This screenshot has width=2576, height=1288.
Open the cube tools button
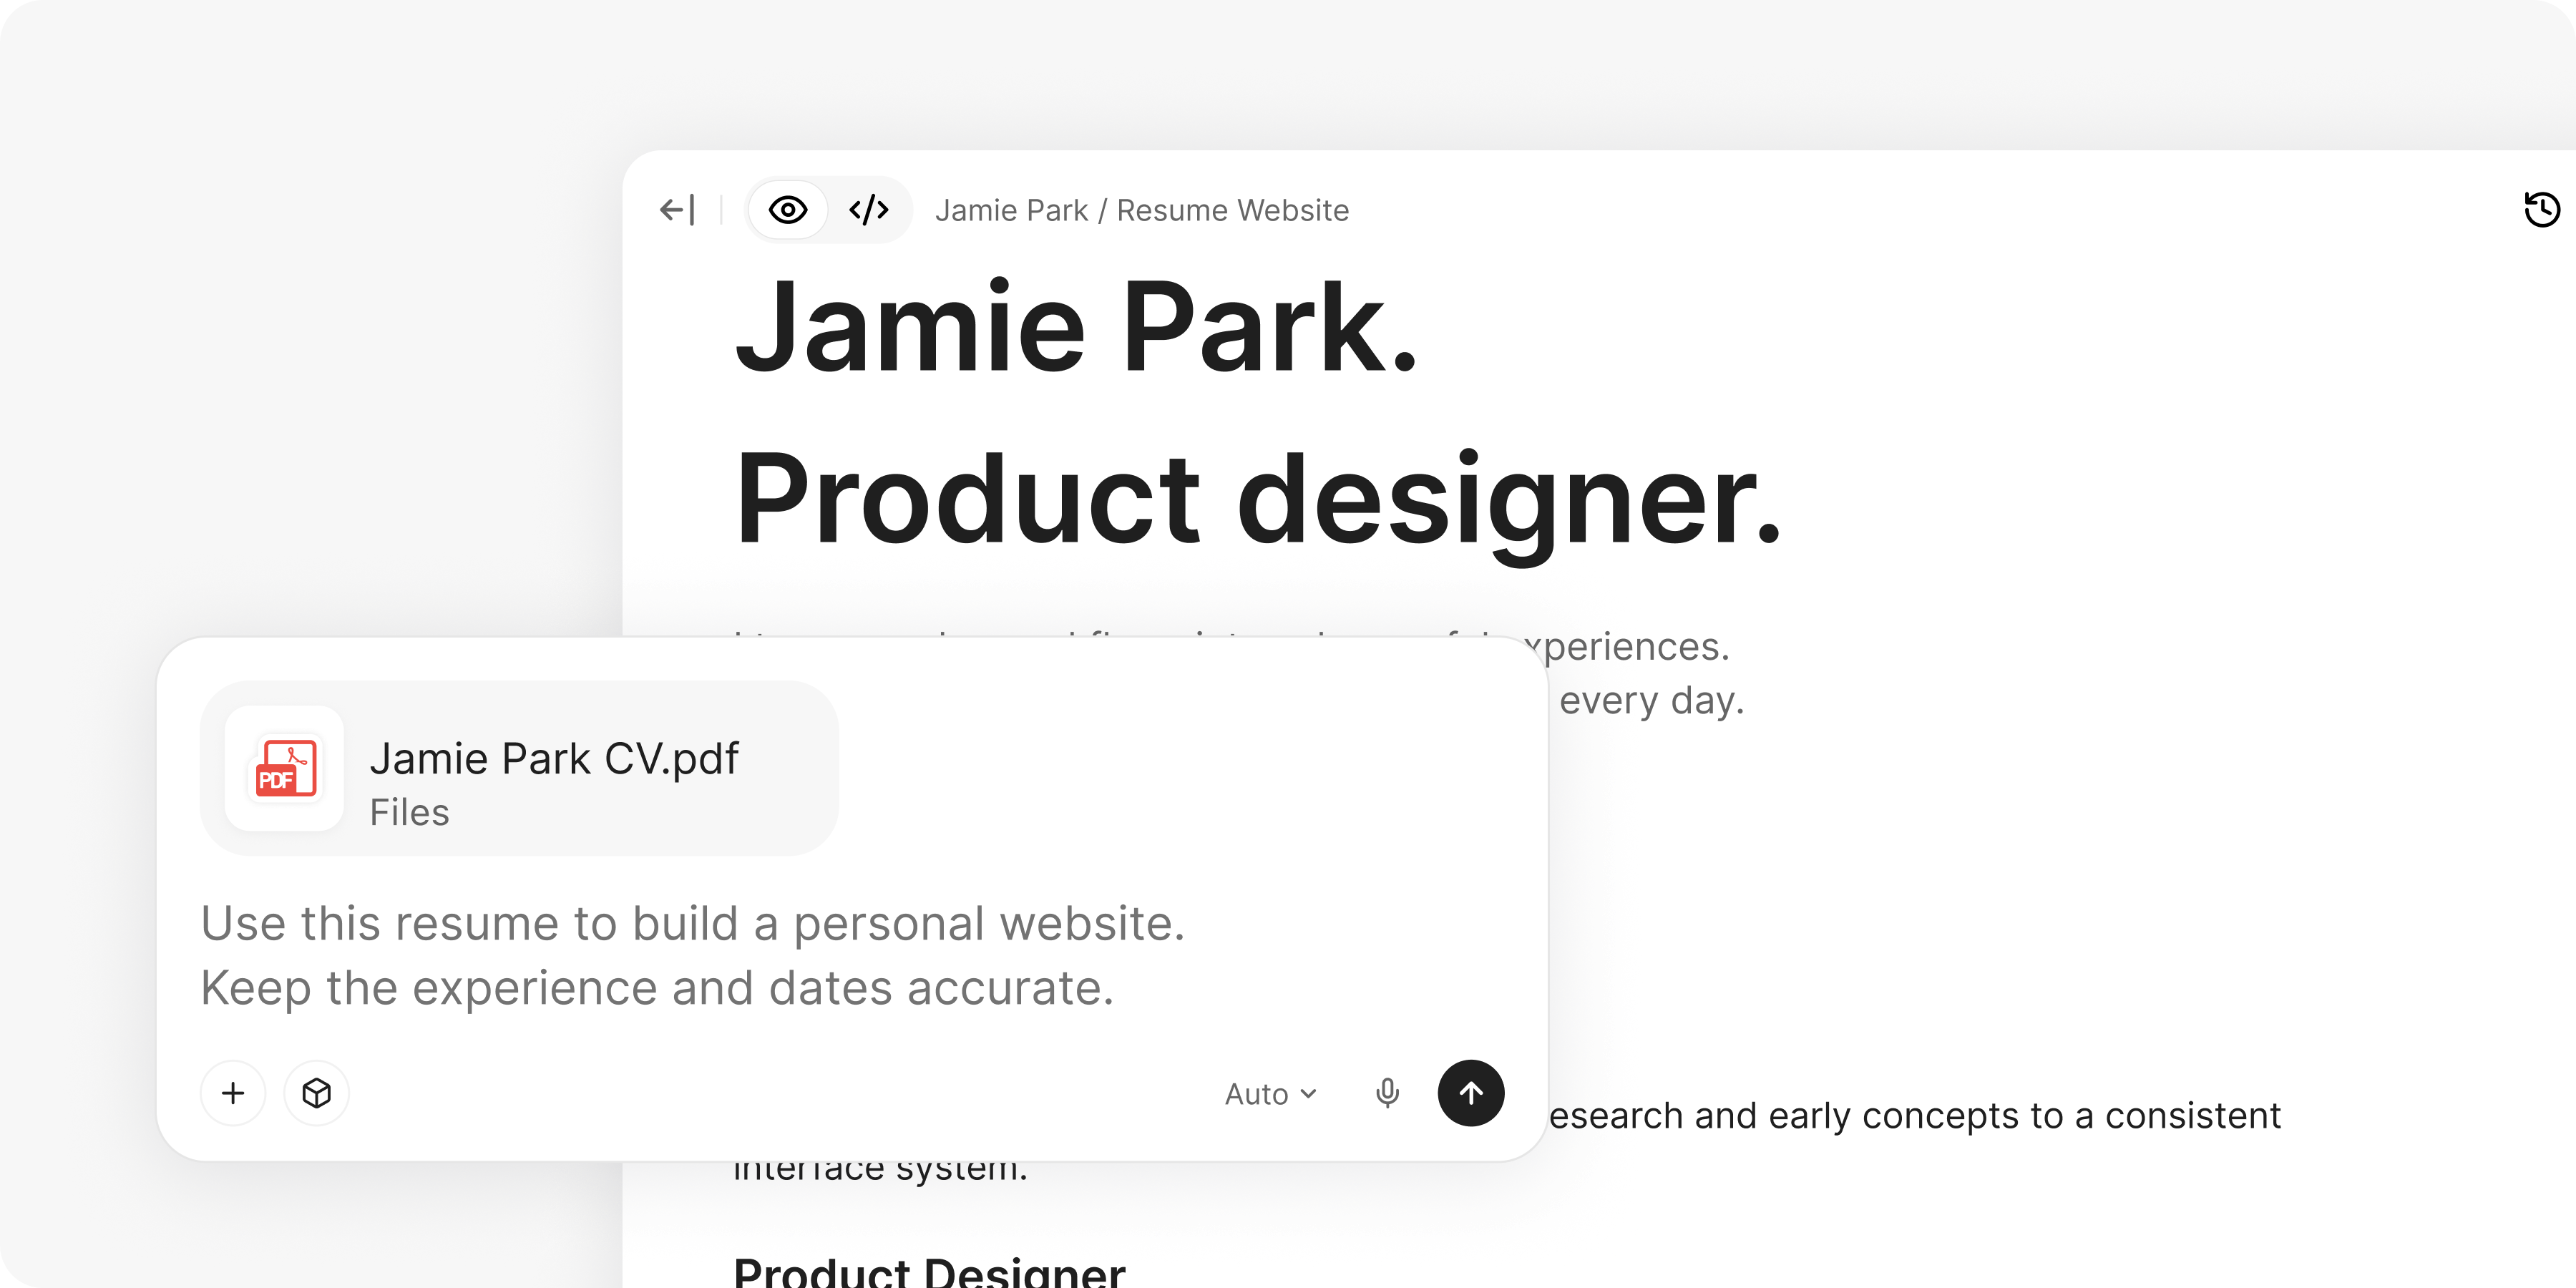[x=316, y=1093]
